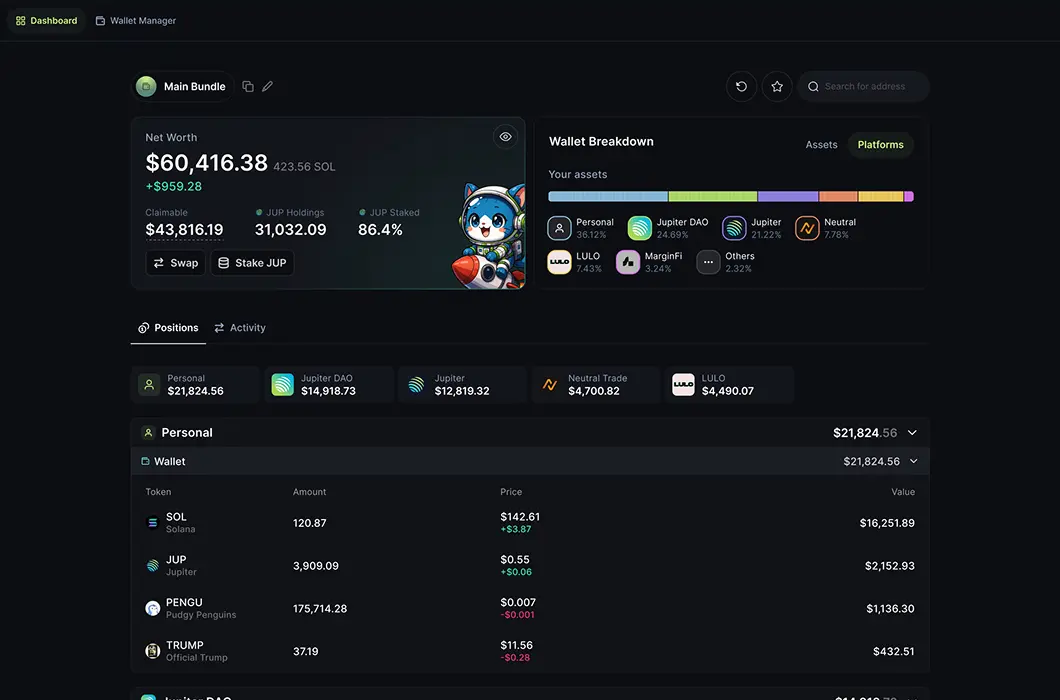Collapse the Personal section chevron
The width and height of the screenshot is (1060, 700).
pyautogui.click(x=911, y=432)
